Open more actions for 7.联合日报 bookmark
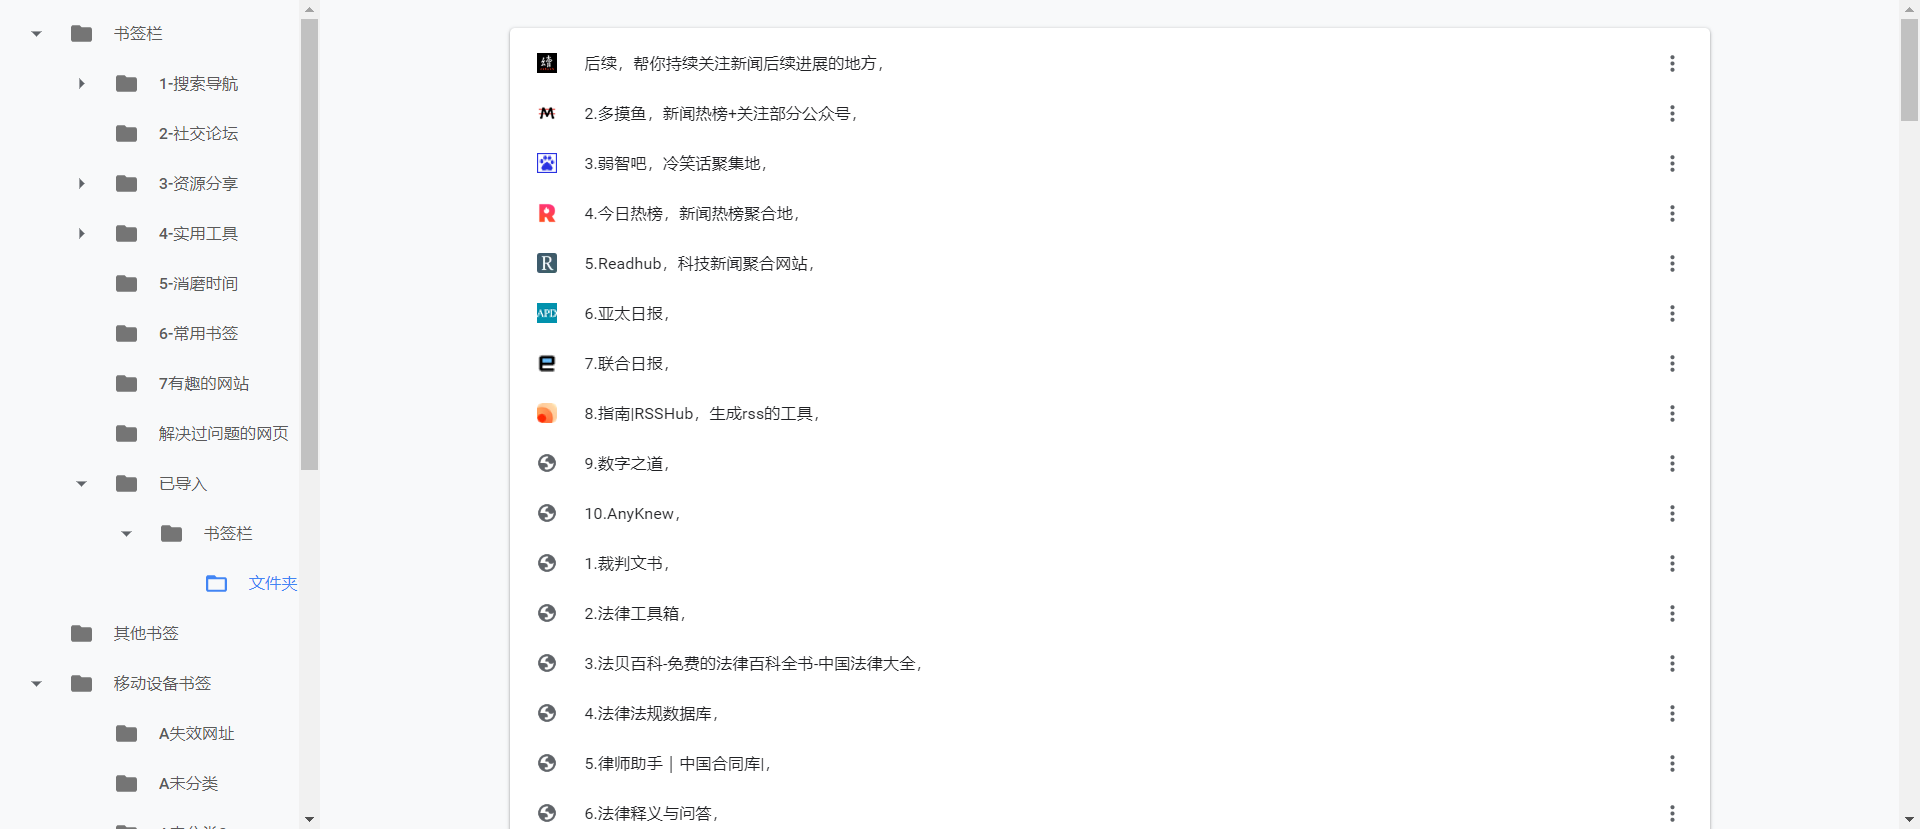 tap(1672, 363)
